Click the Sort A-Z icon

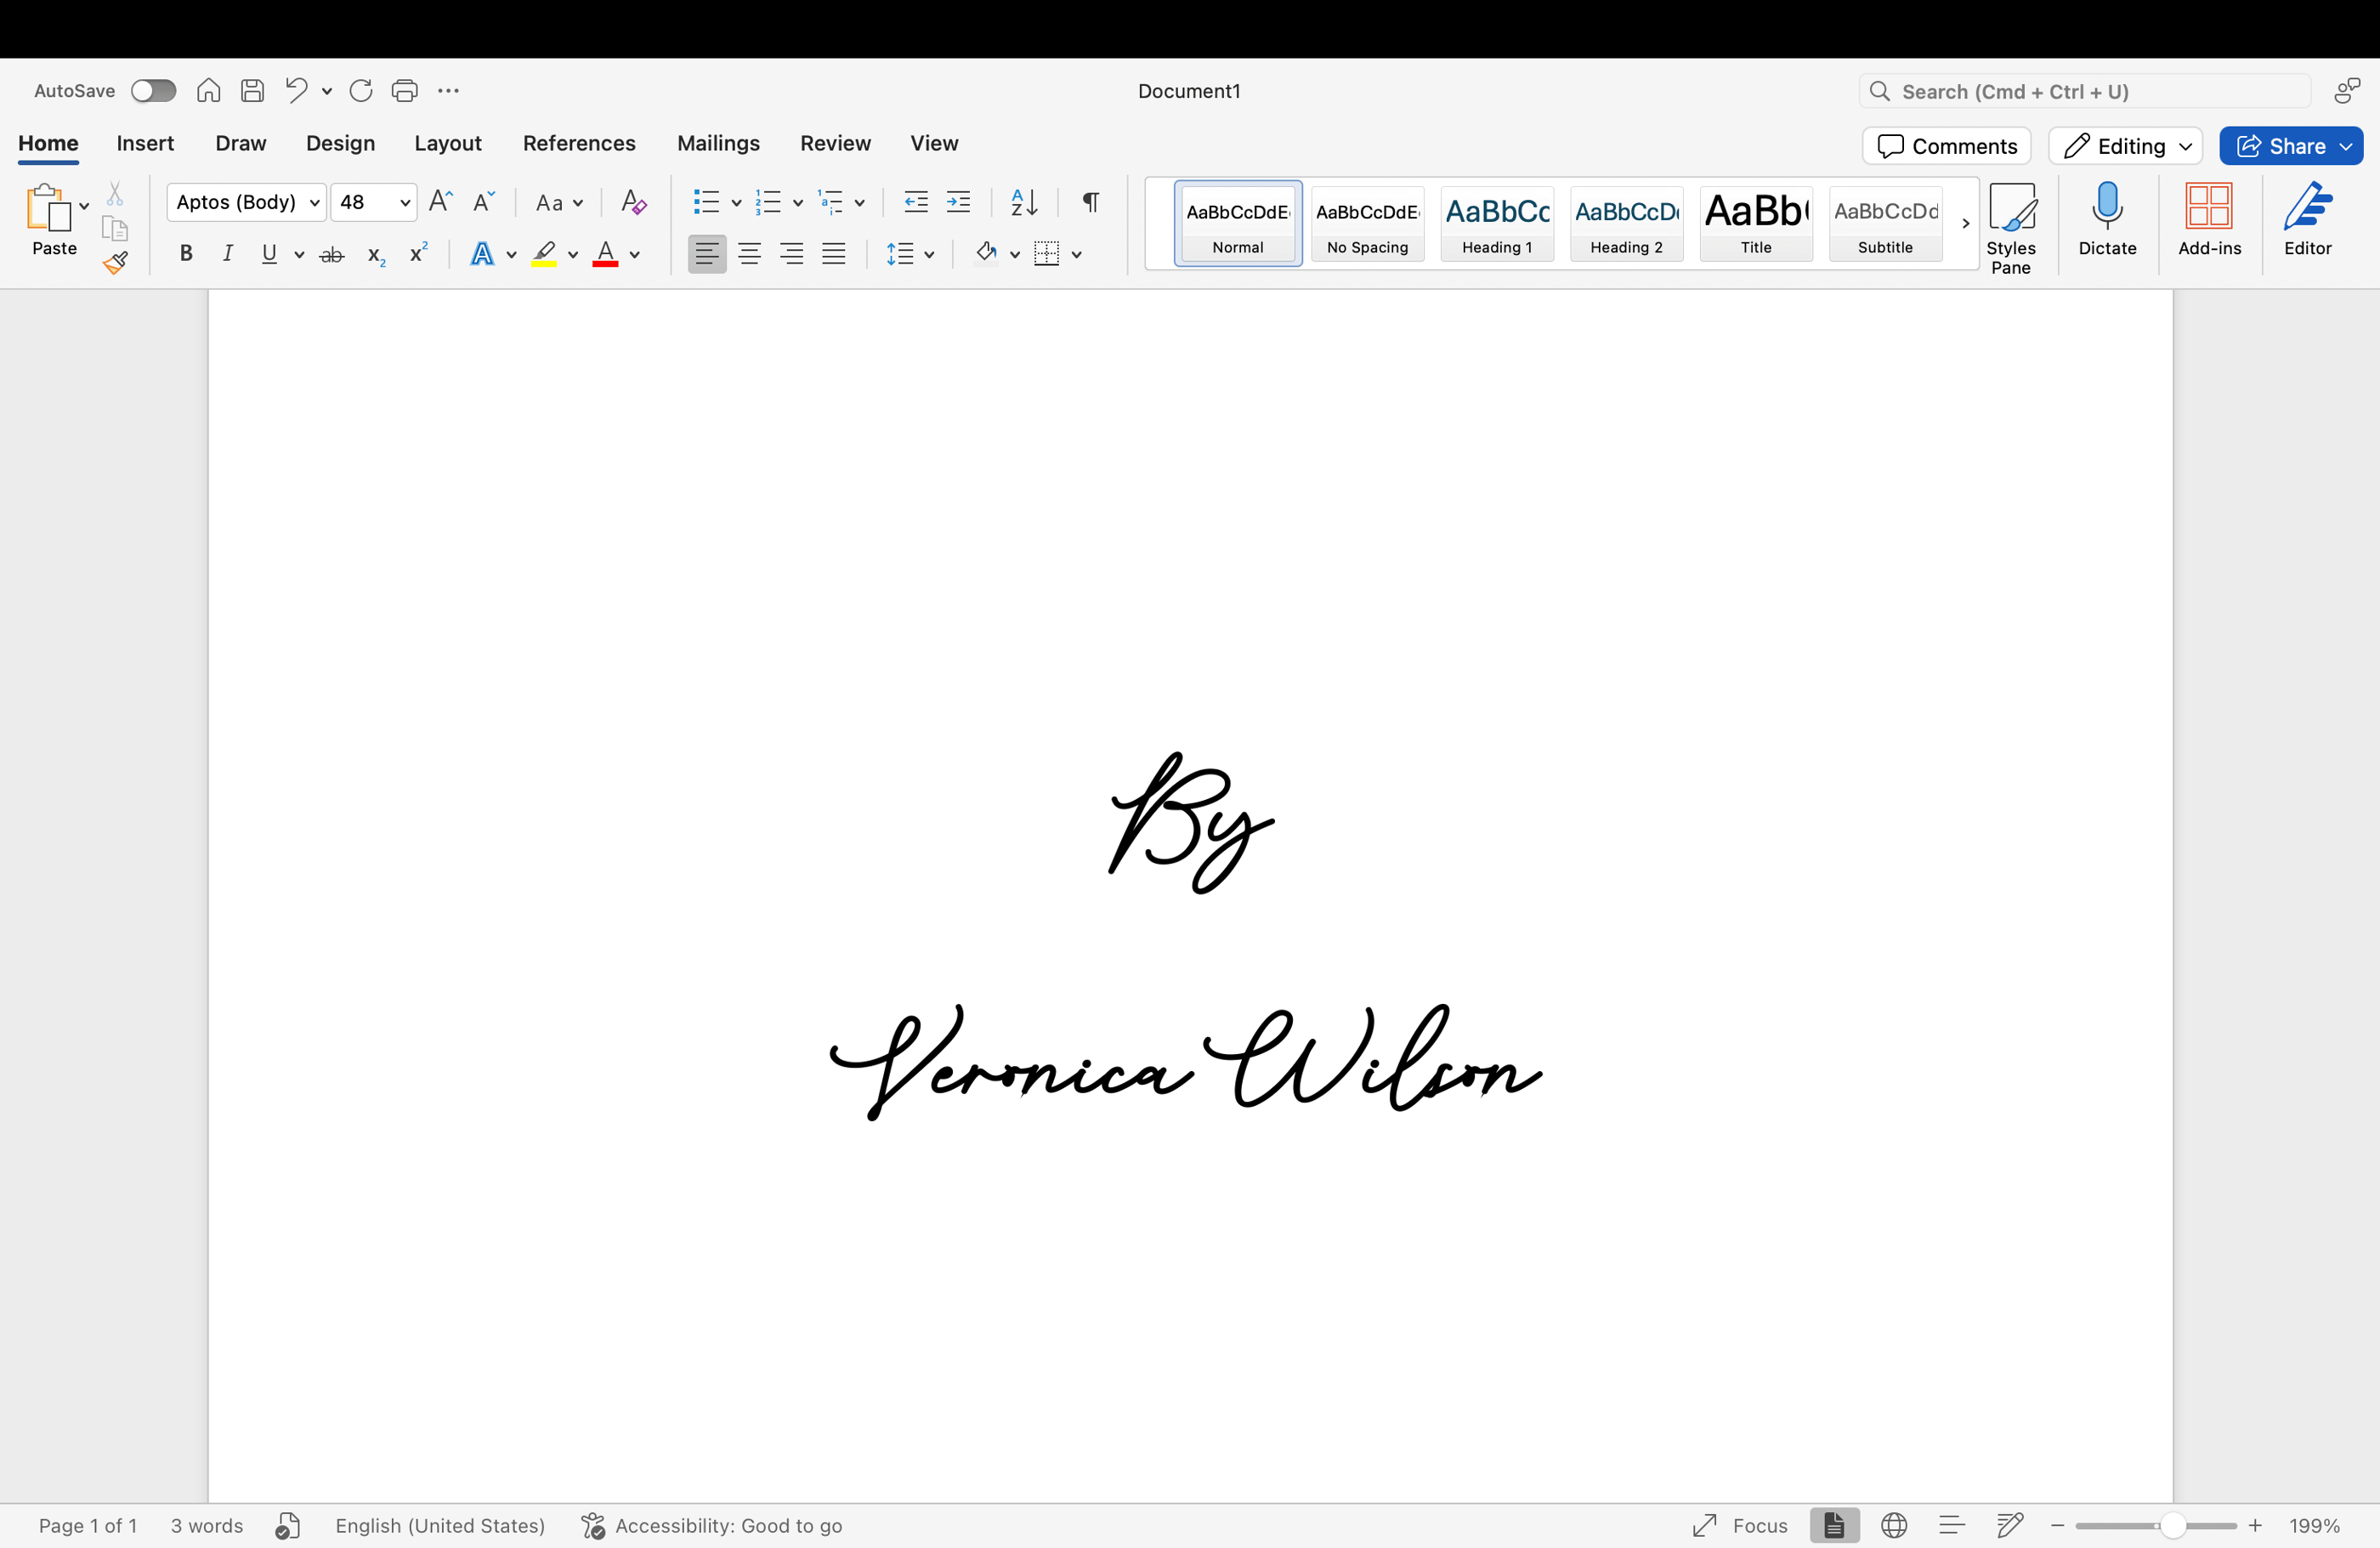click(1023, 203)
